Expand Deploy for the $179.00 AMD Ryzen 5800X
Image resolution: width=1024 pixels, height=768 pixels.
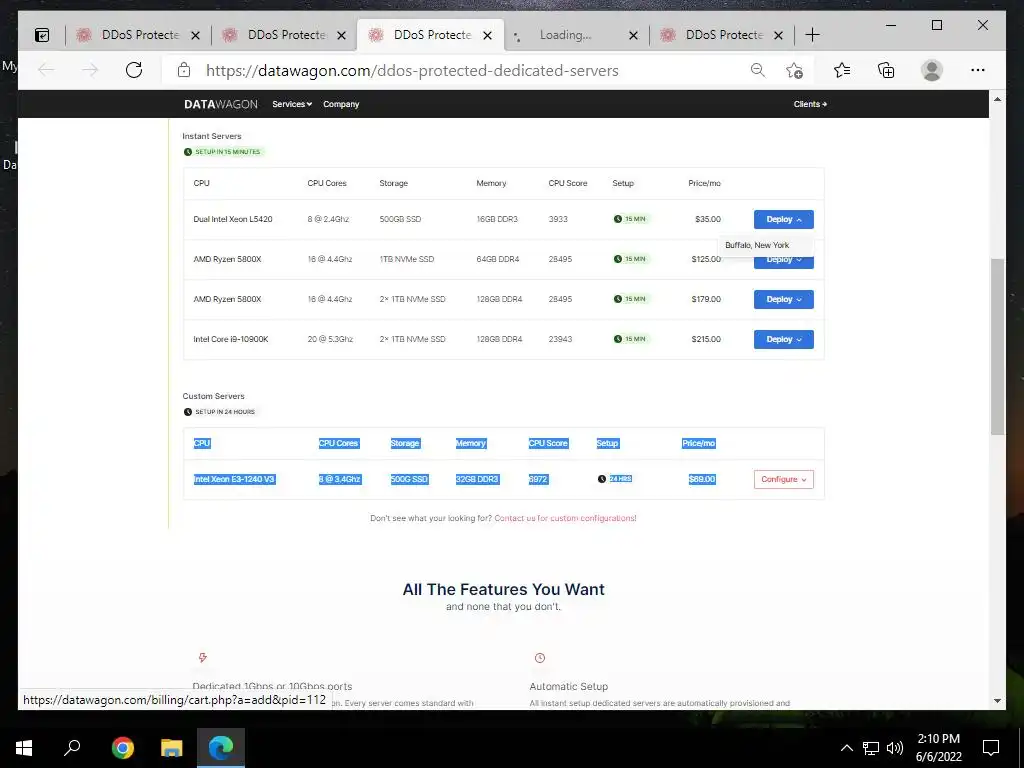(784, 299)
